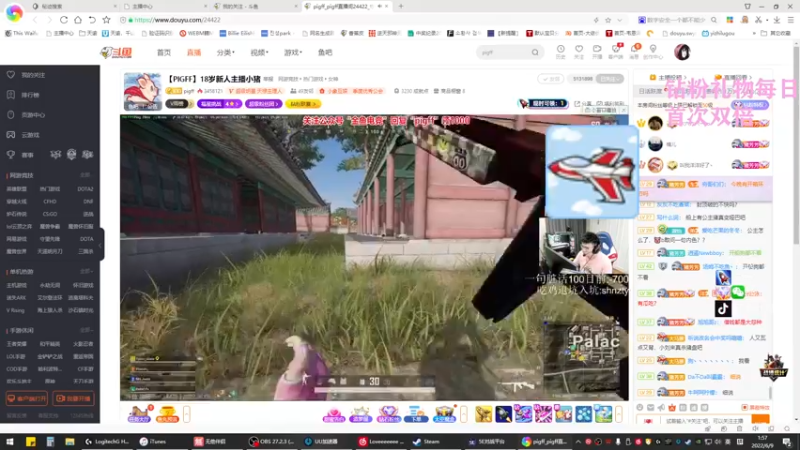Open 排行榜 in the left sidebar
This screenshot has width=800, height=450.
point(30,95)
